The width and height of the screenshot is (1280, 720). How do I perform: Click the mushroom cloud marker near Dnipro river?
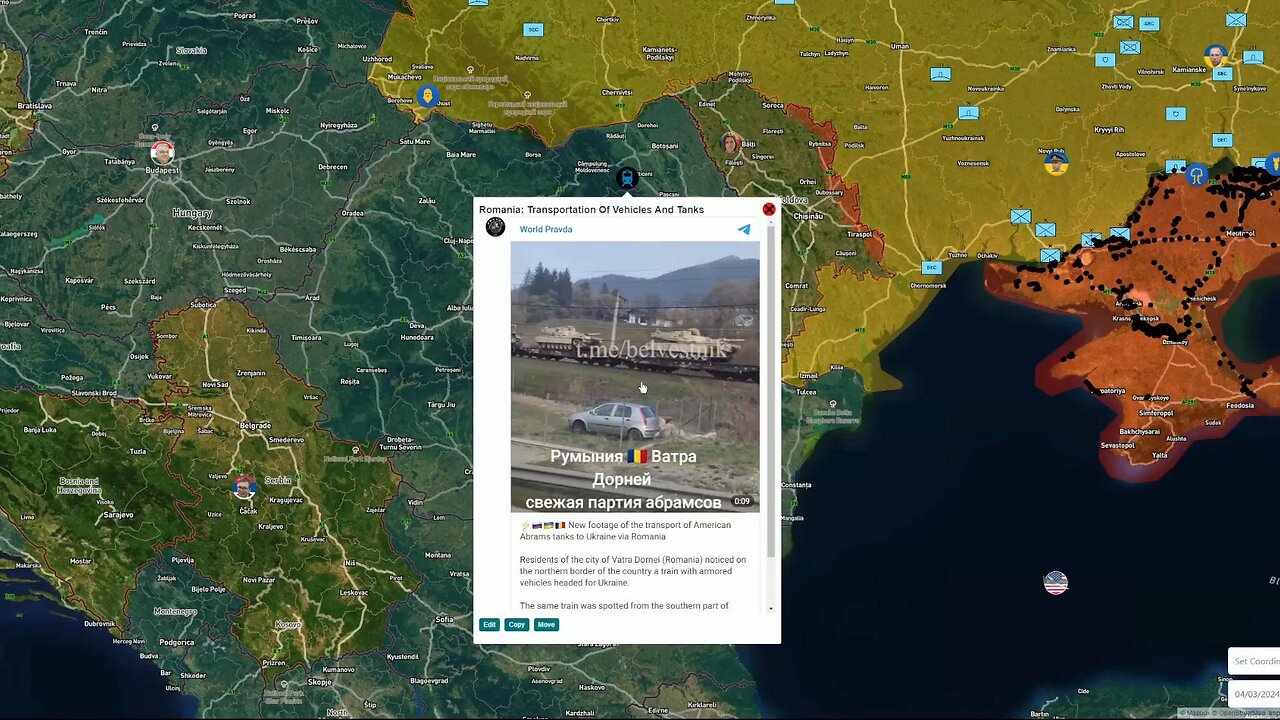pos(1196,176)
